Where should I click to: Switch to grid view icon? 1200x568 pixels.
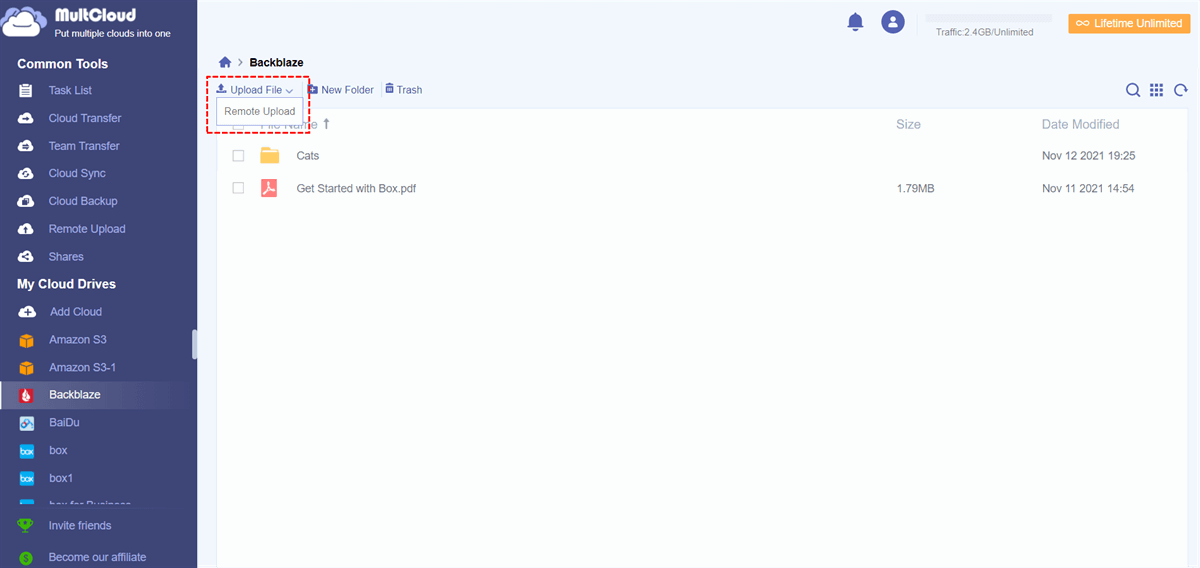(x=1156, y=90)
